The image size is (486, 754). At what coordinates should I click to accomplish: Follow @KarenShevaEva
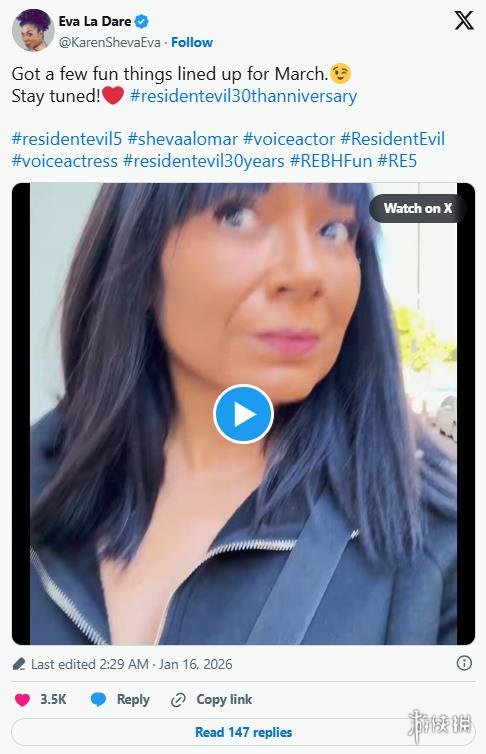[192, 42]
